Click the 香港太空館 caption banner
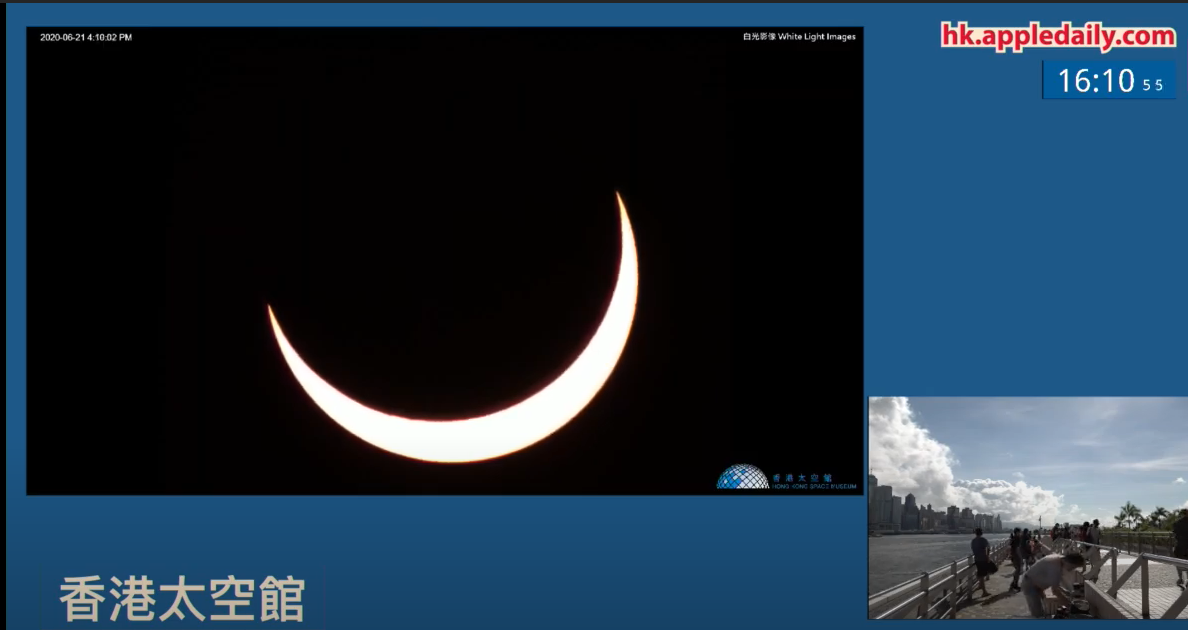Screen dimensions: 1188x630 click(180, 598)
